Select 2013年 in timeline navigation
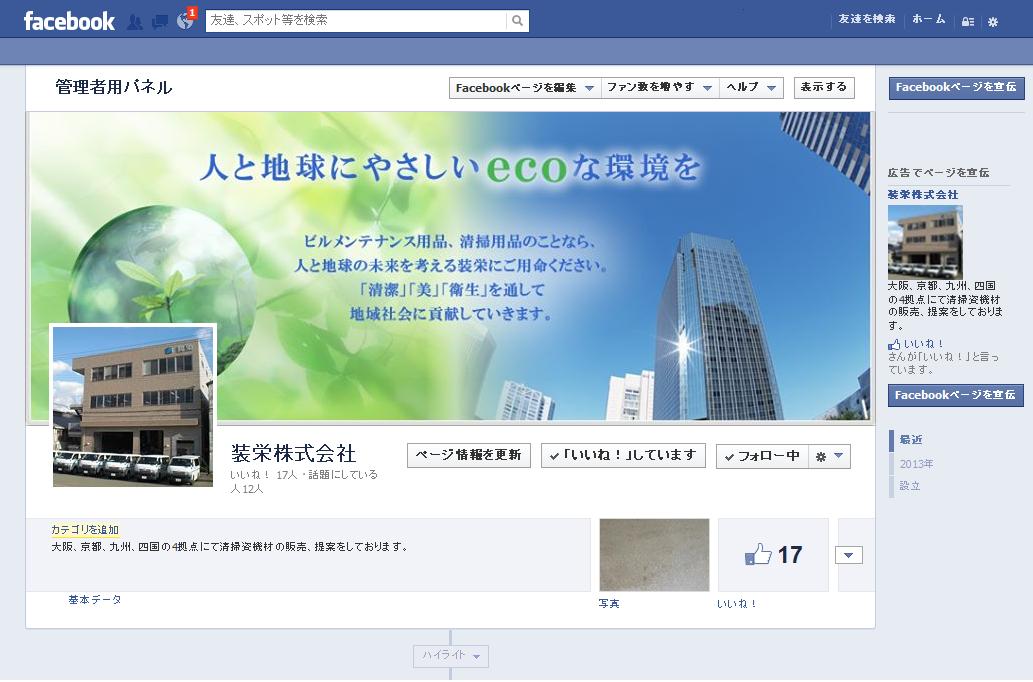The width and height of the screenshot is (1033, 682). (x=916, y=464)
